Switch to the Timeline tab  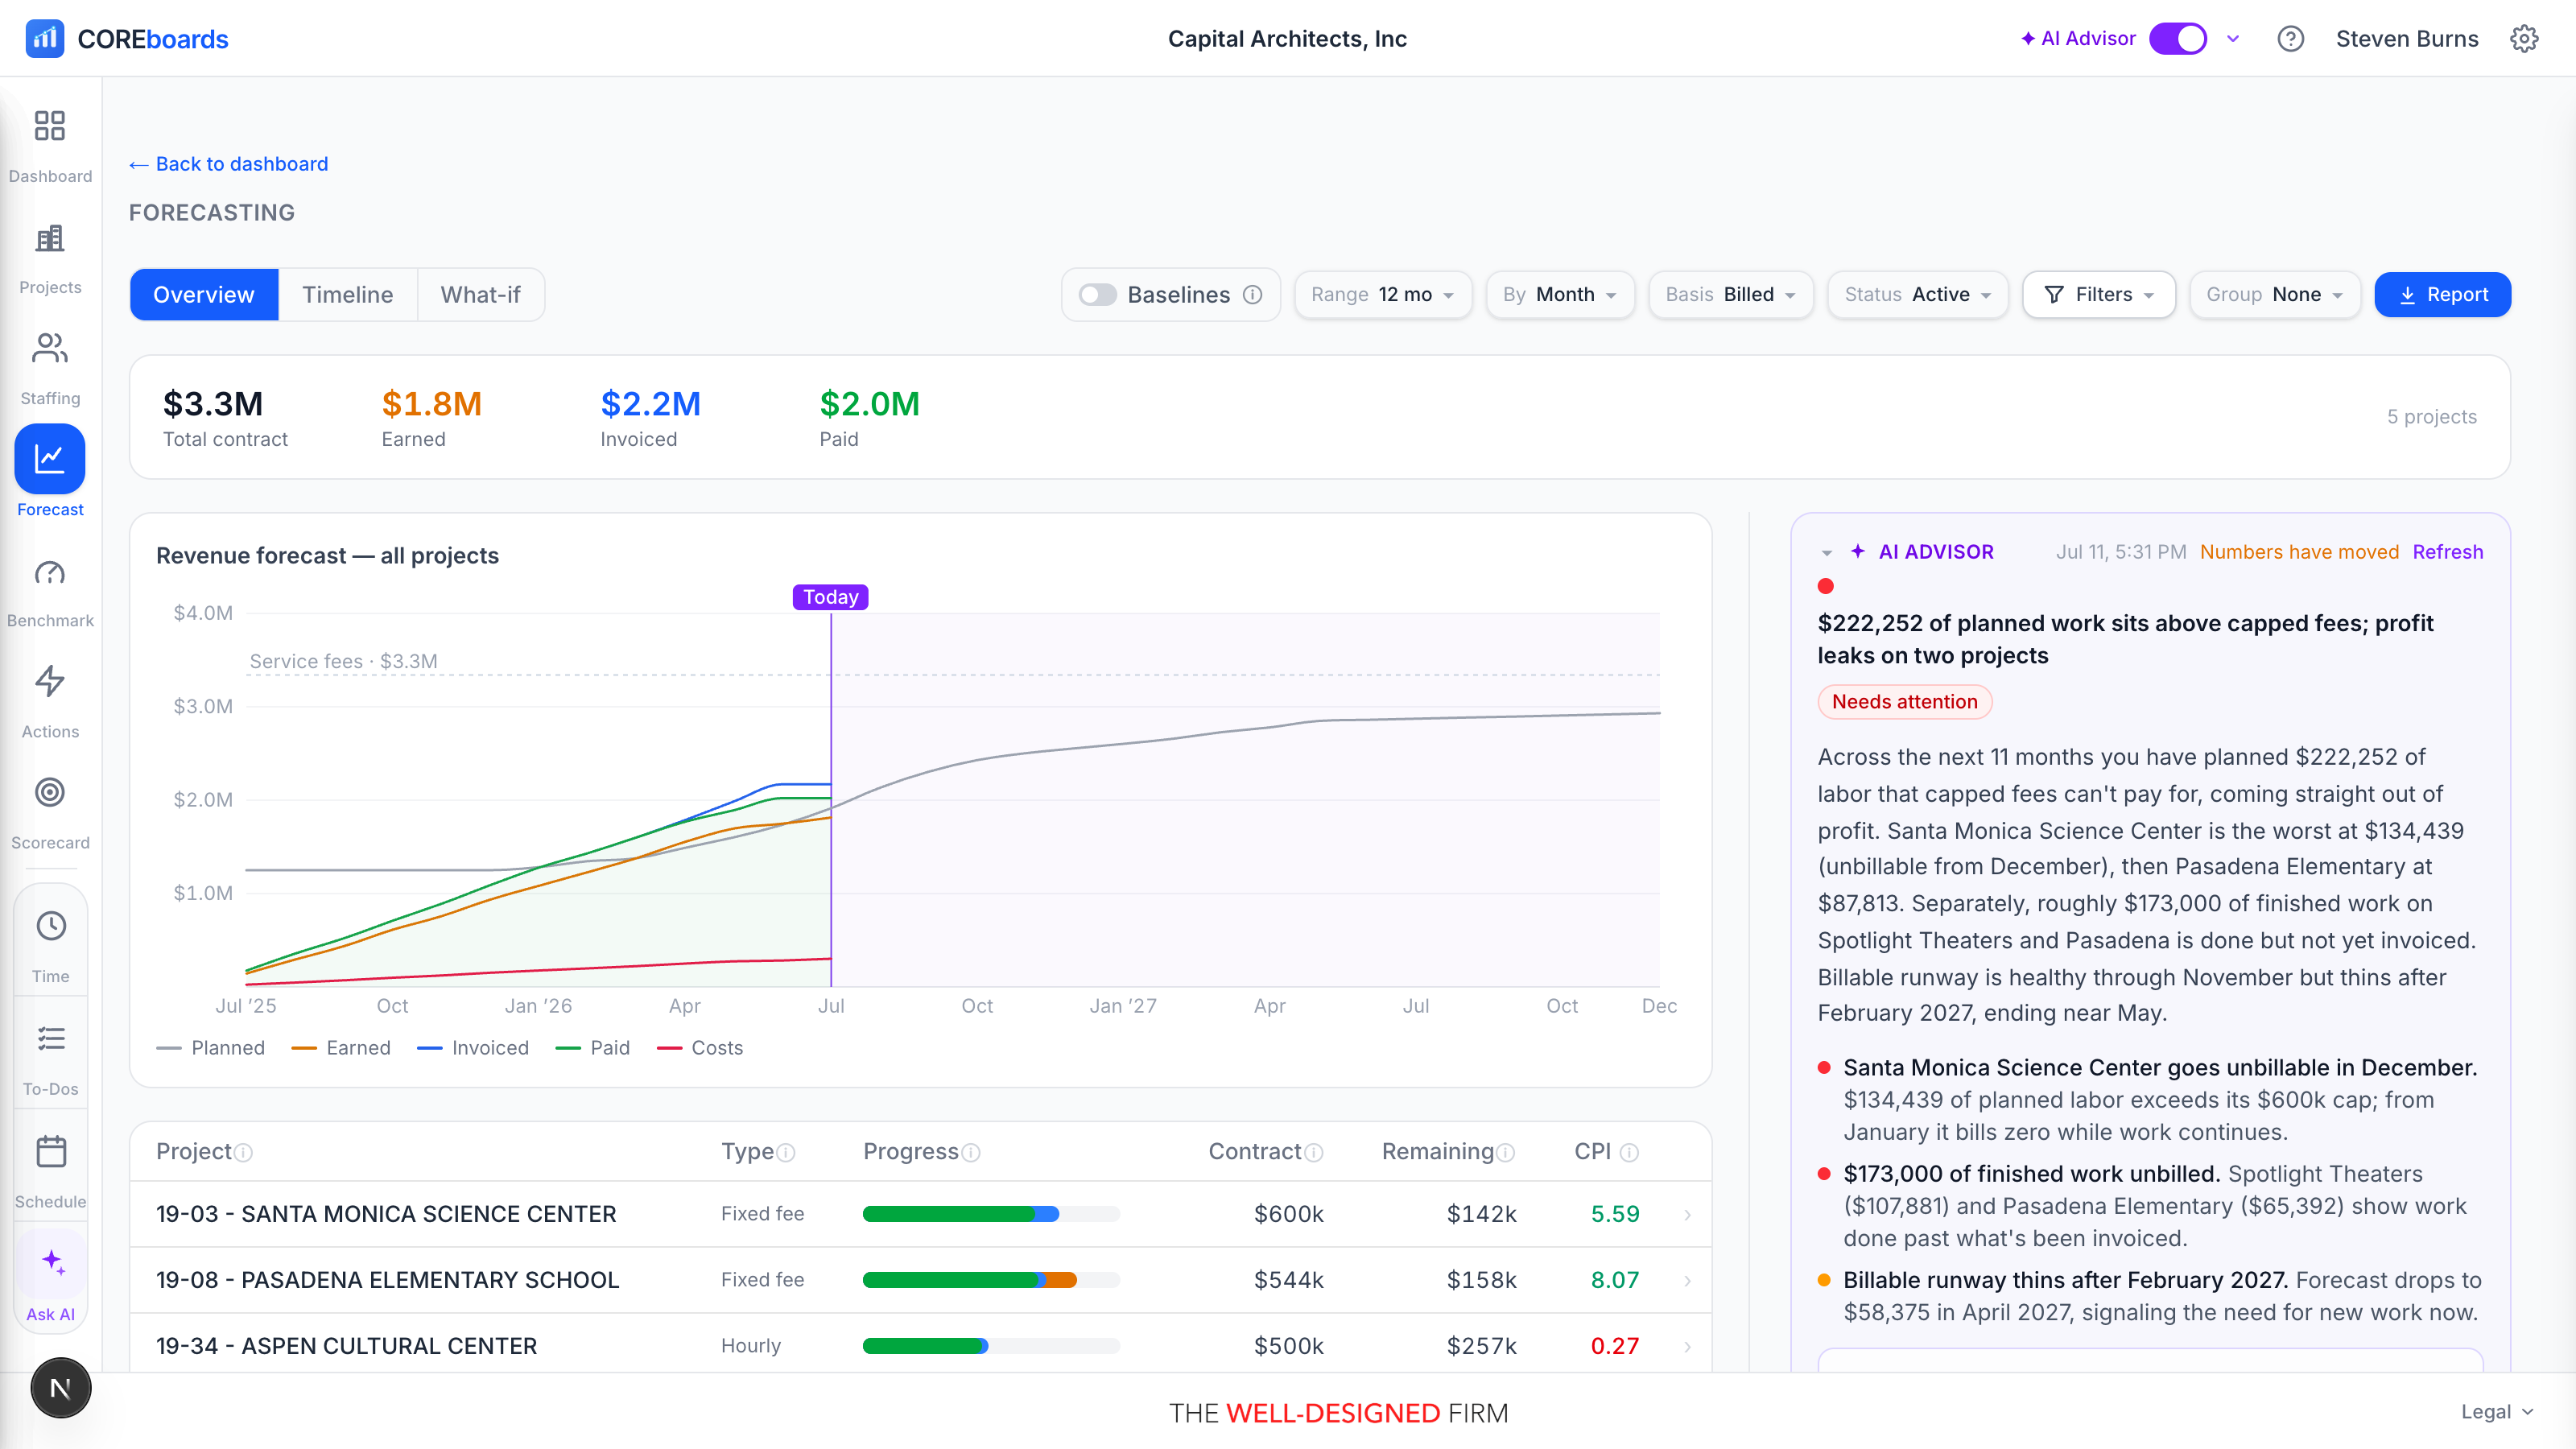[347, 295]
